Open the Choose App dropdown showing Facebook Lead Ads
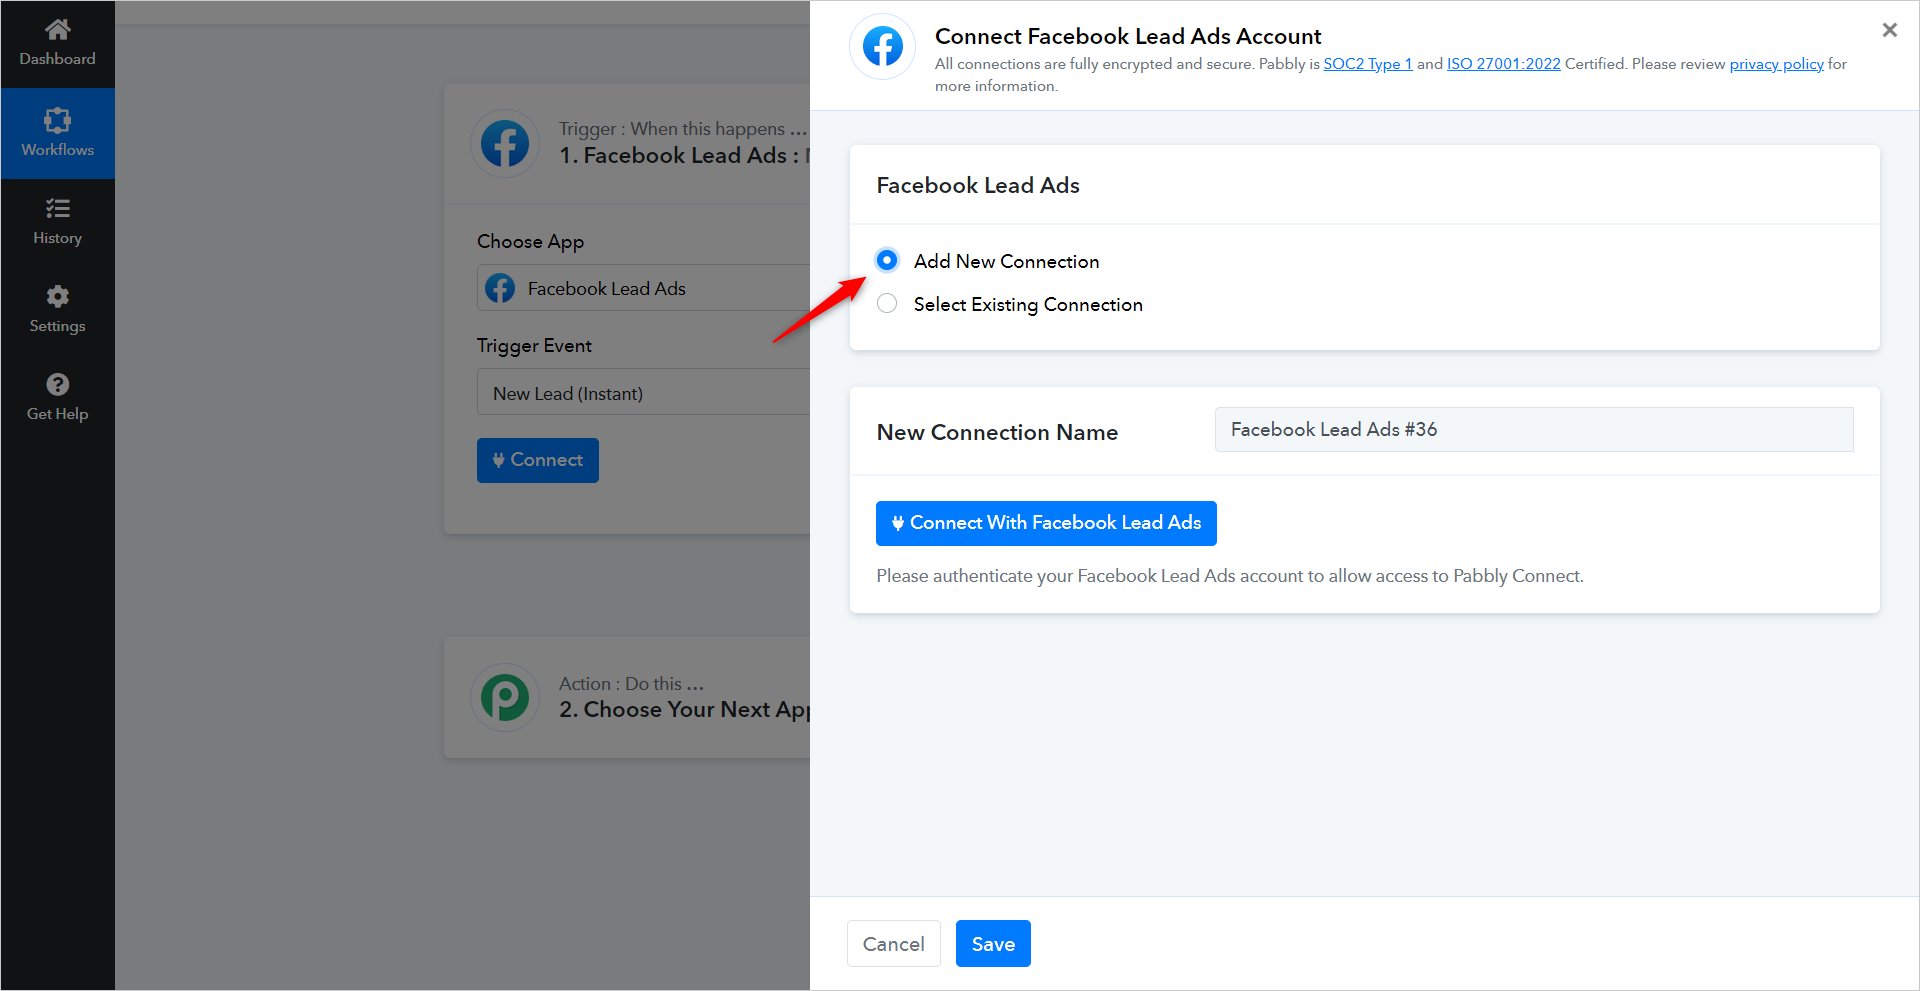The height and width of the screenshot is (991, 1920). click(x=643, y=288)
